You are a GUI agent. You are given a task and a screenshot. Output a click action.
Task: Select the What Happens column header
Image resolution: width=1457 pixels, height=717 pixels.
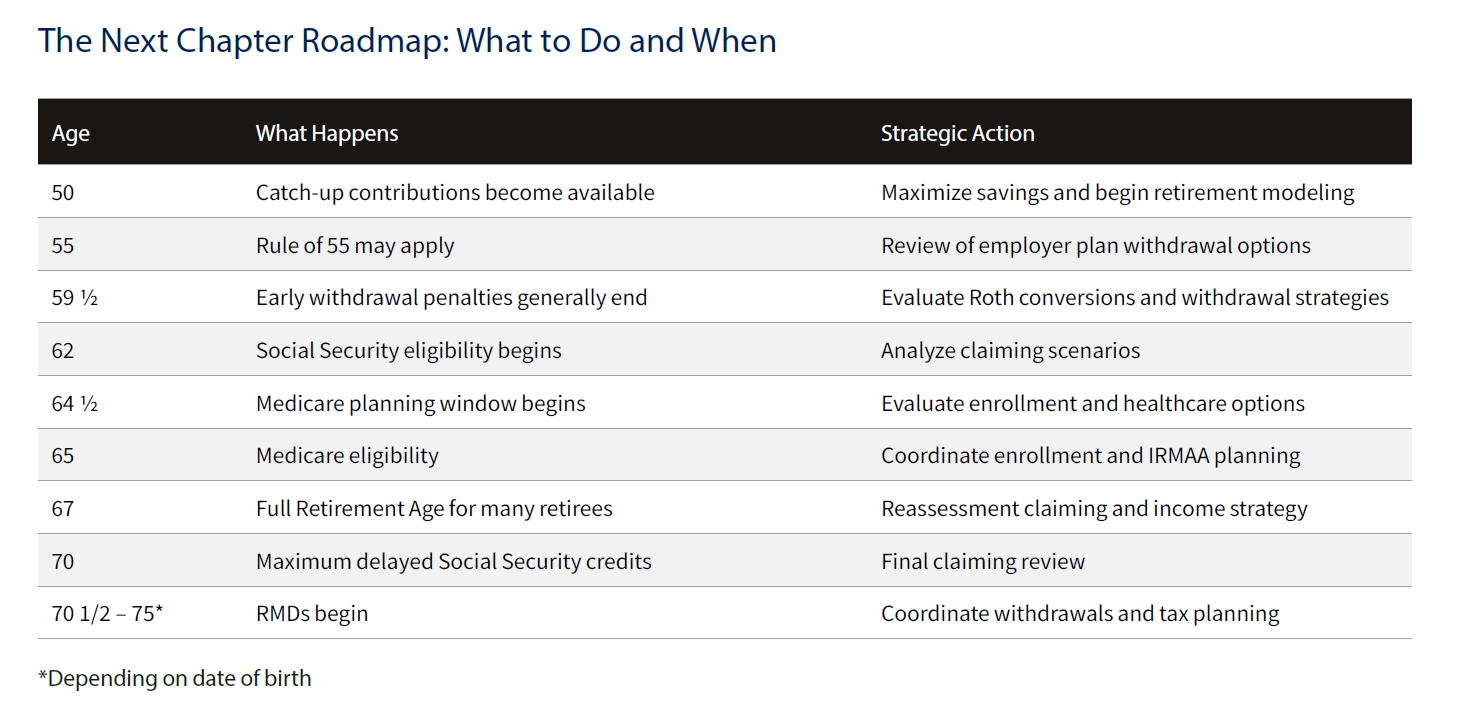(327, 133)
